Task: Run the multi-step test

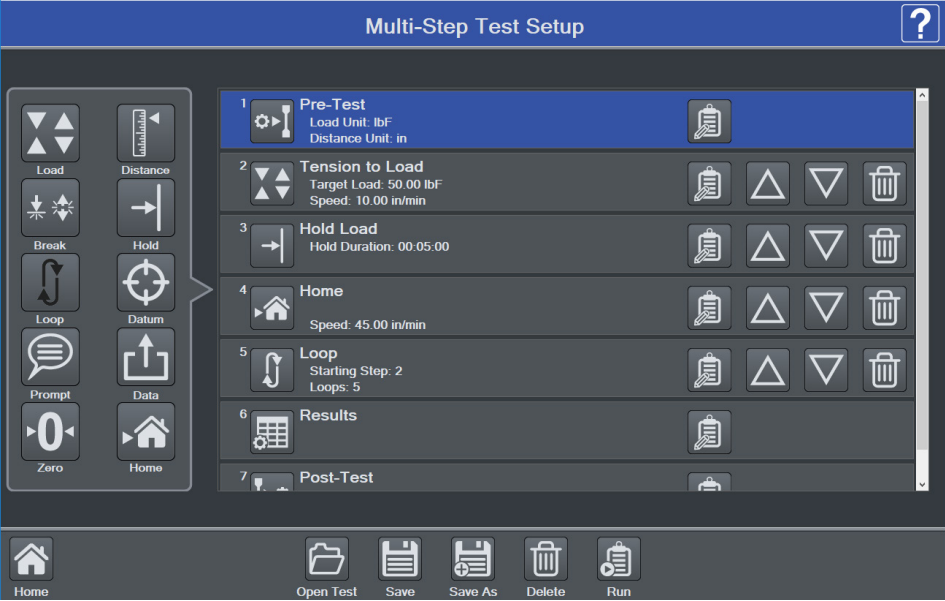Action: pyautogui.click(x=619, y=560)
